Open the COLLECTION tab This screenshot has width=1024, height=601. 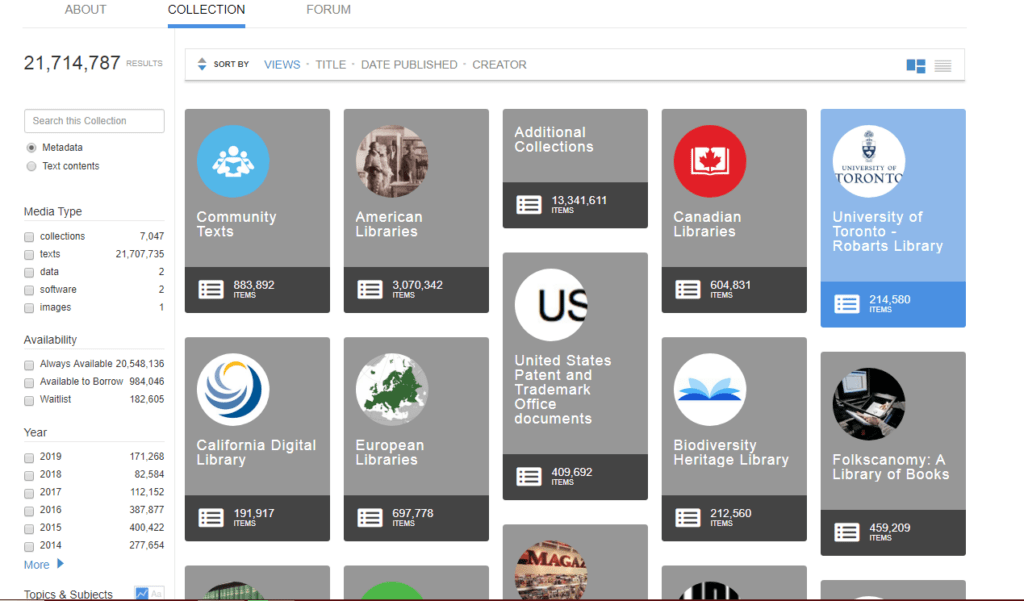pos(206,10)
